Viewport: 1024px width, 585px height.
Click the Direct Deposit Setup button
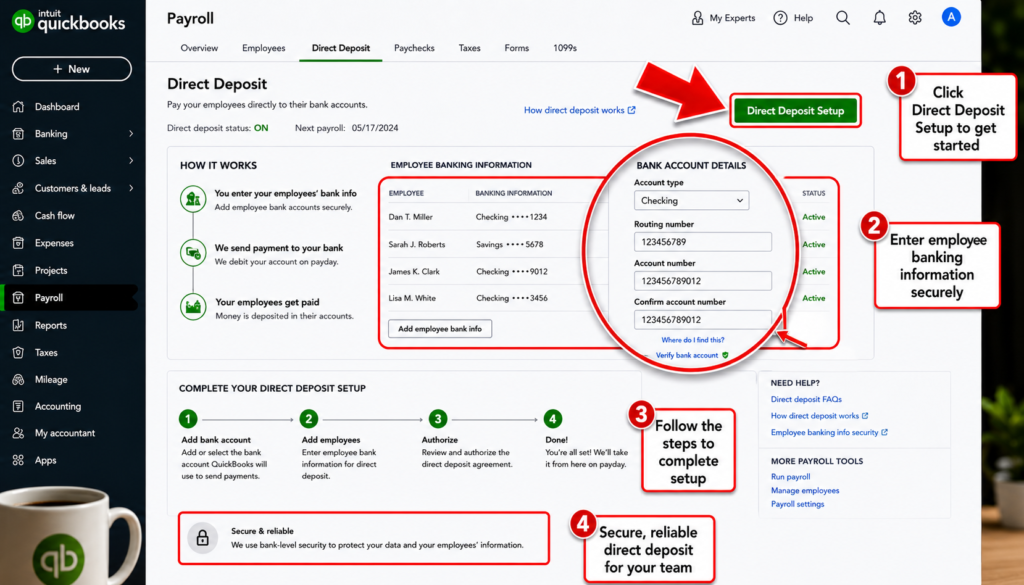(795, 110)
